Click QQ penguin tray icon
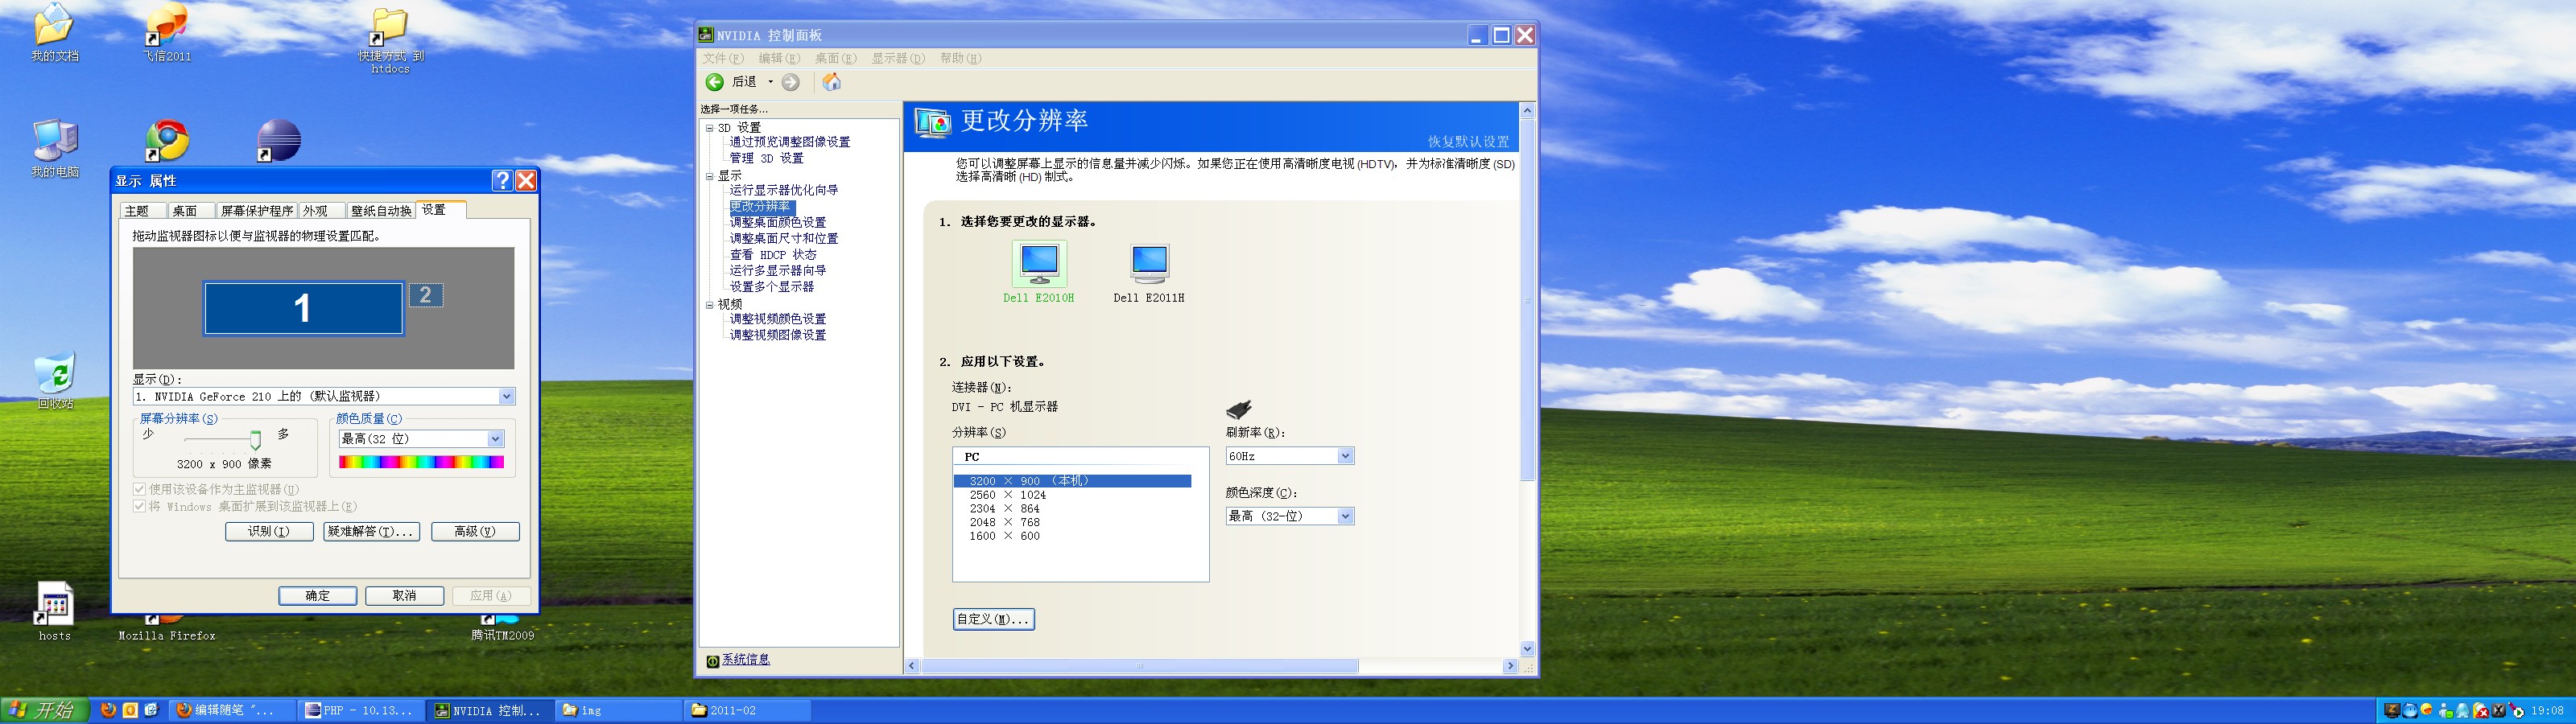Image resolution: width=2576 pixels, height=724 pixels. click(2463, 711)
